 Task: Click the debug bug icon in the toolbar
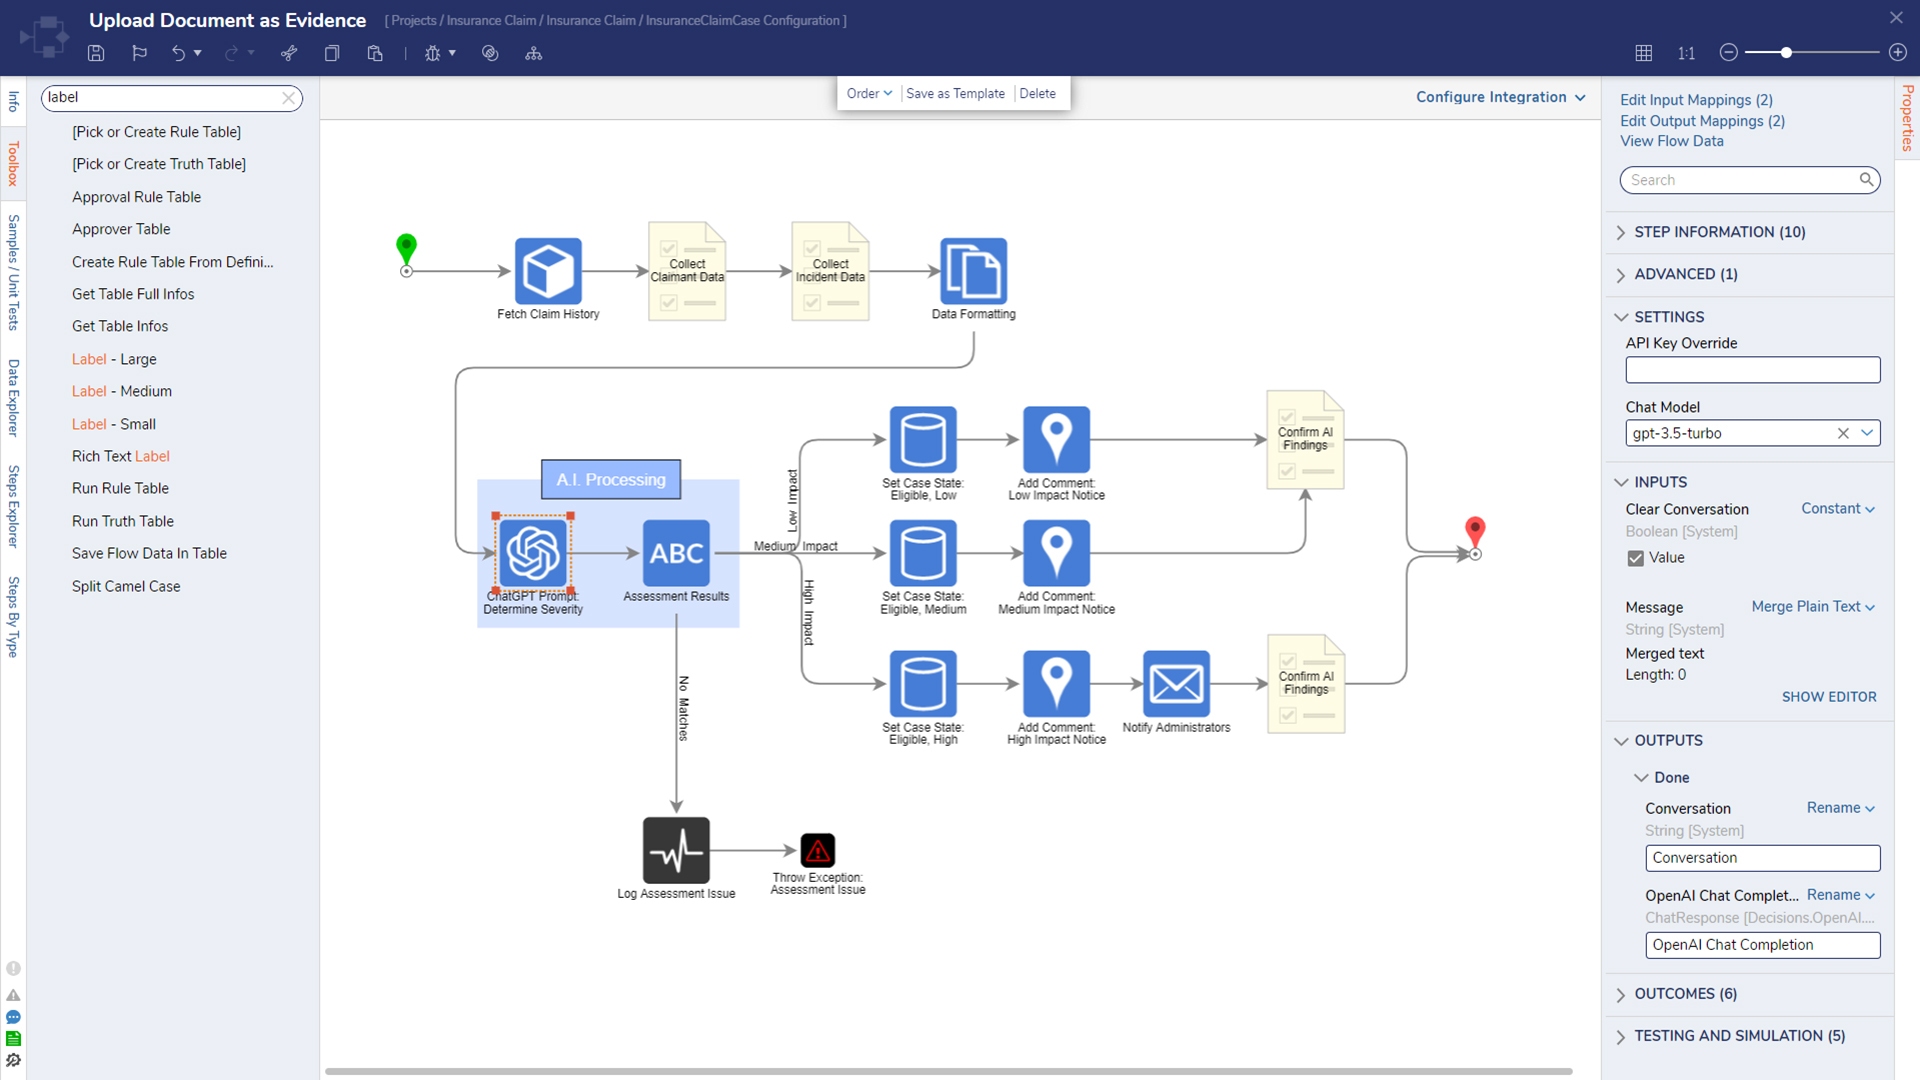point(432,54)
